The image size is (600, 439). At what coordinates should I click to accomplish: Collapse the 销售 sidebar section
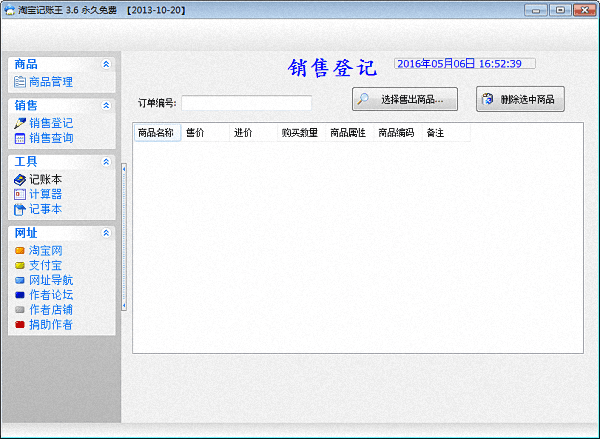(106, 105)
